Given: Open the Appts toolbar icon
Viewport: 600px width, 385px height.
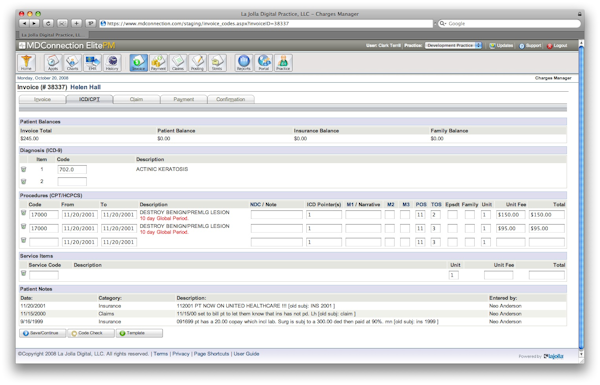Looking at the screenshot, I should coord(53,63).
